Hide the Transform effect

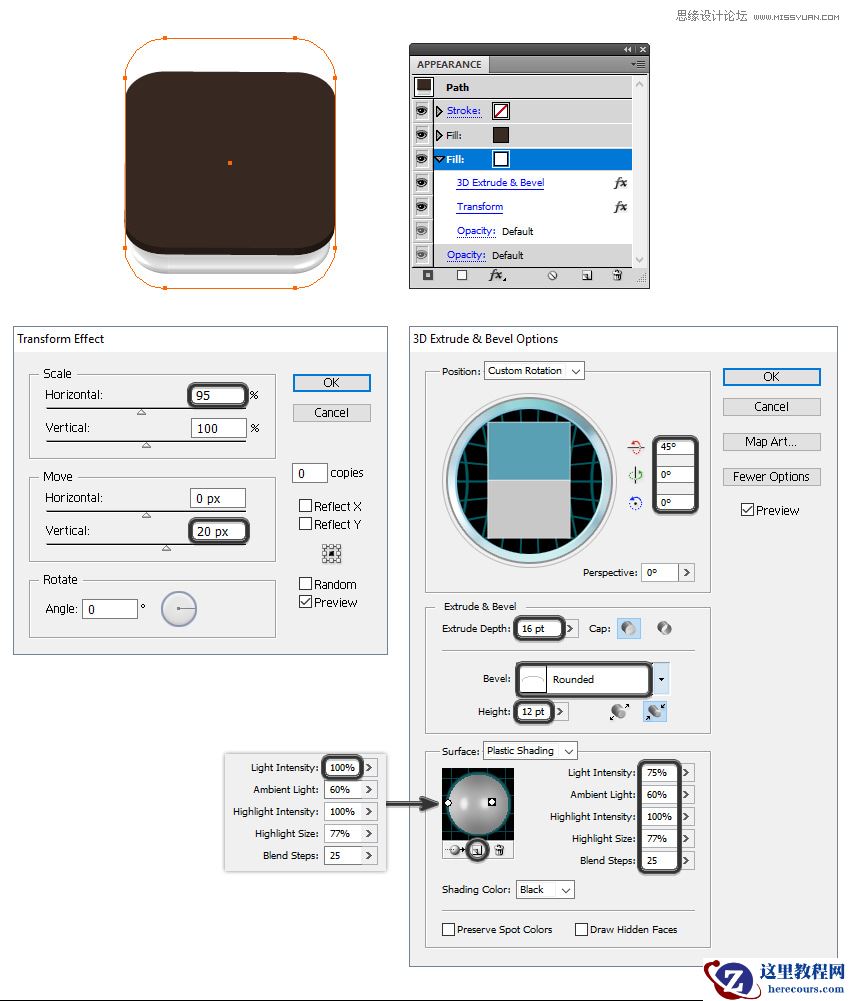[421, 207]
